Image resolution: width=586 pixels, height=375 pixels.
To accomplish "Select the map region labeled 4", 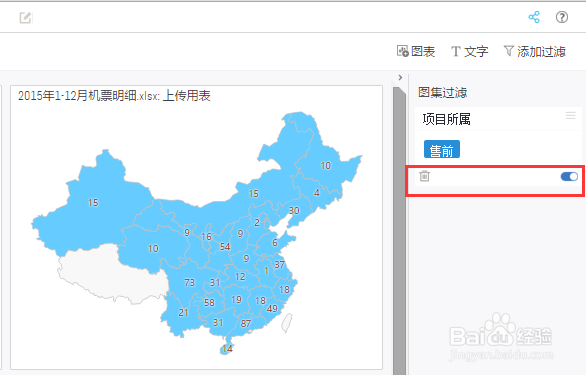I will click(317, 193).
